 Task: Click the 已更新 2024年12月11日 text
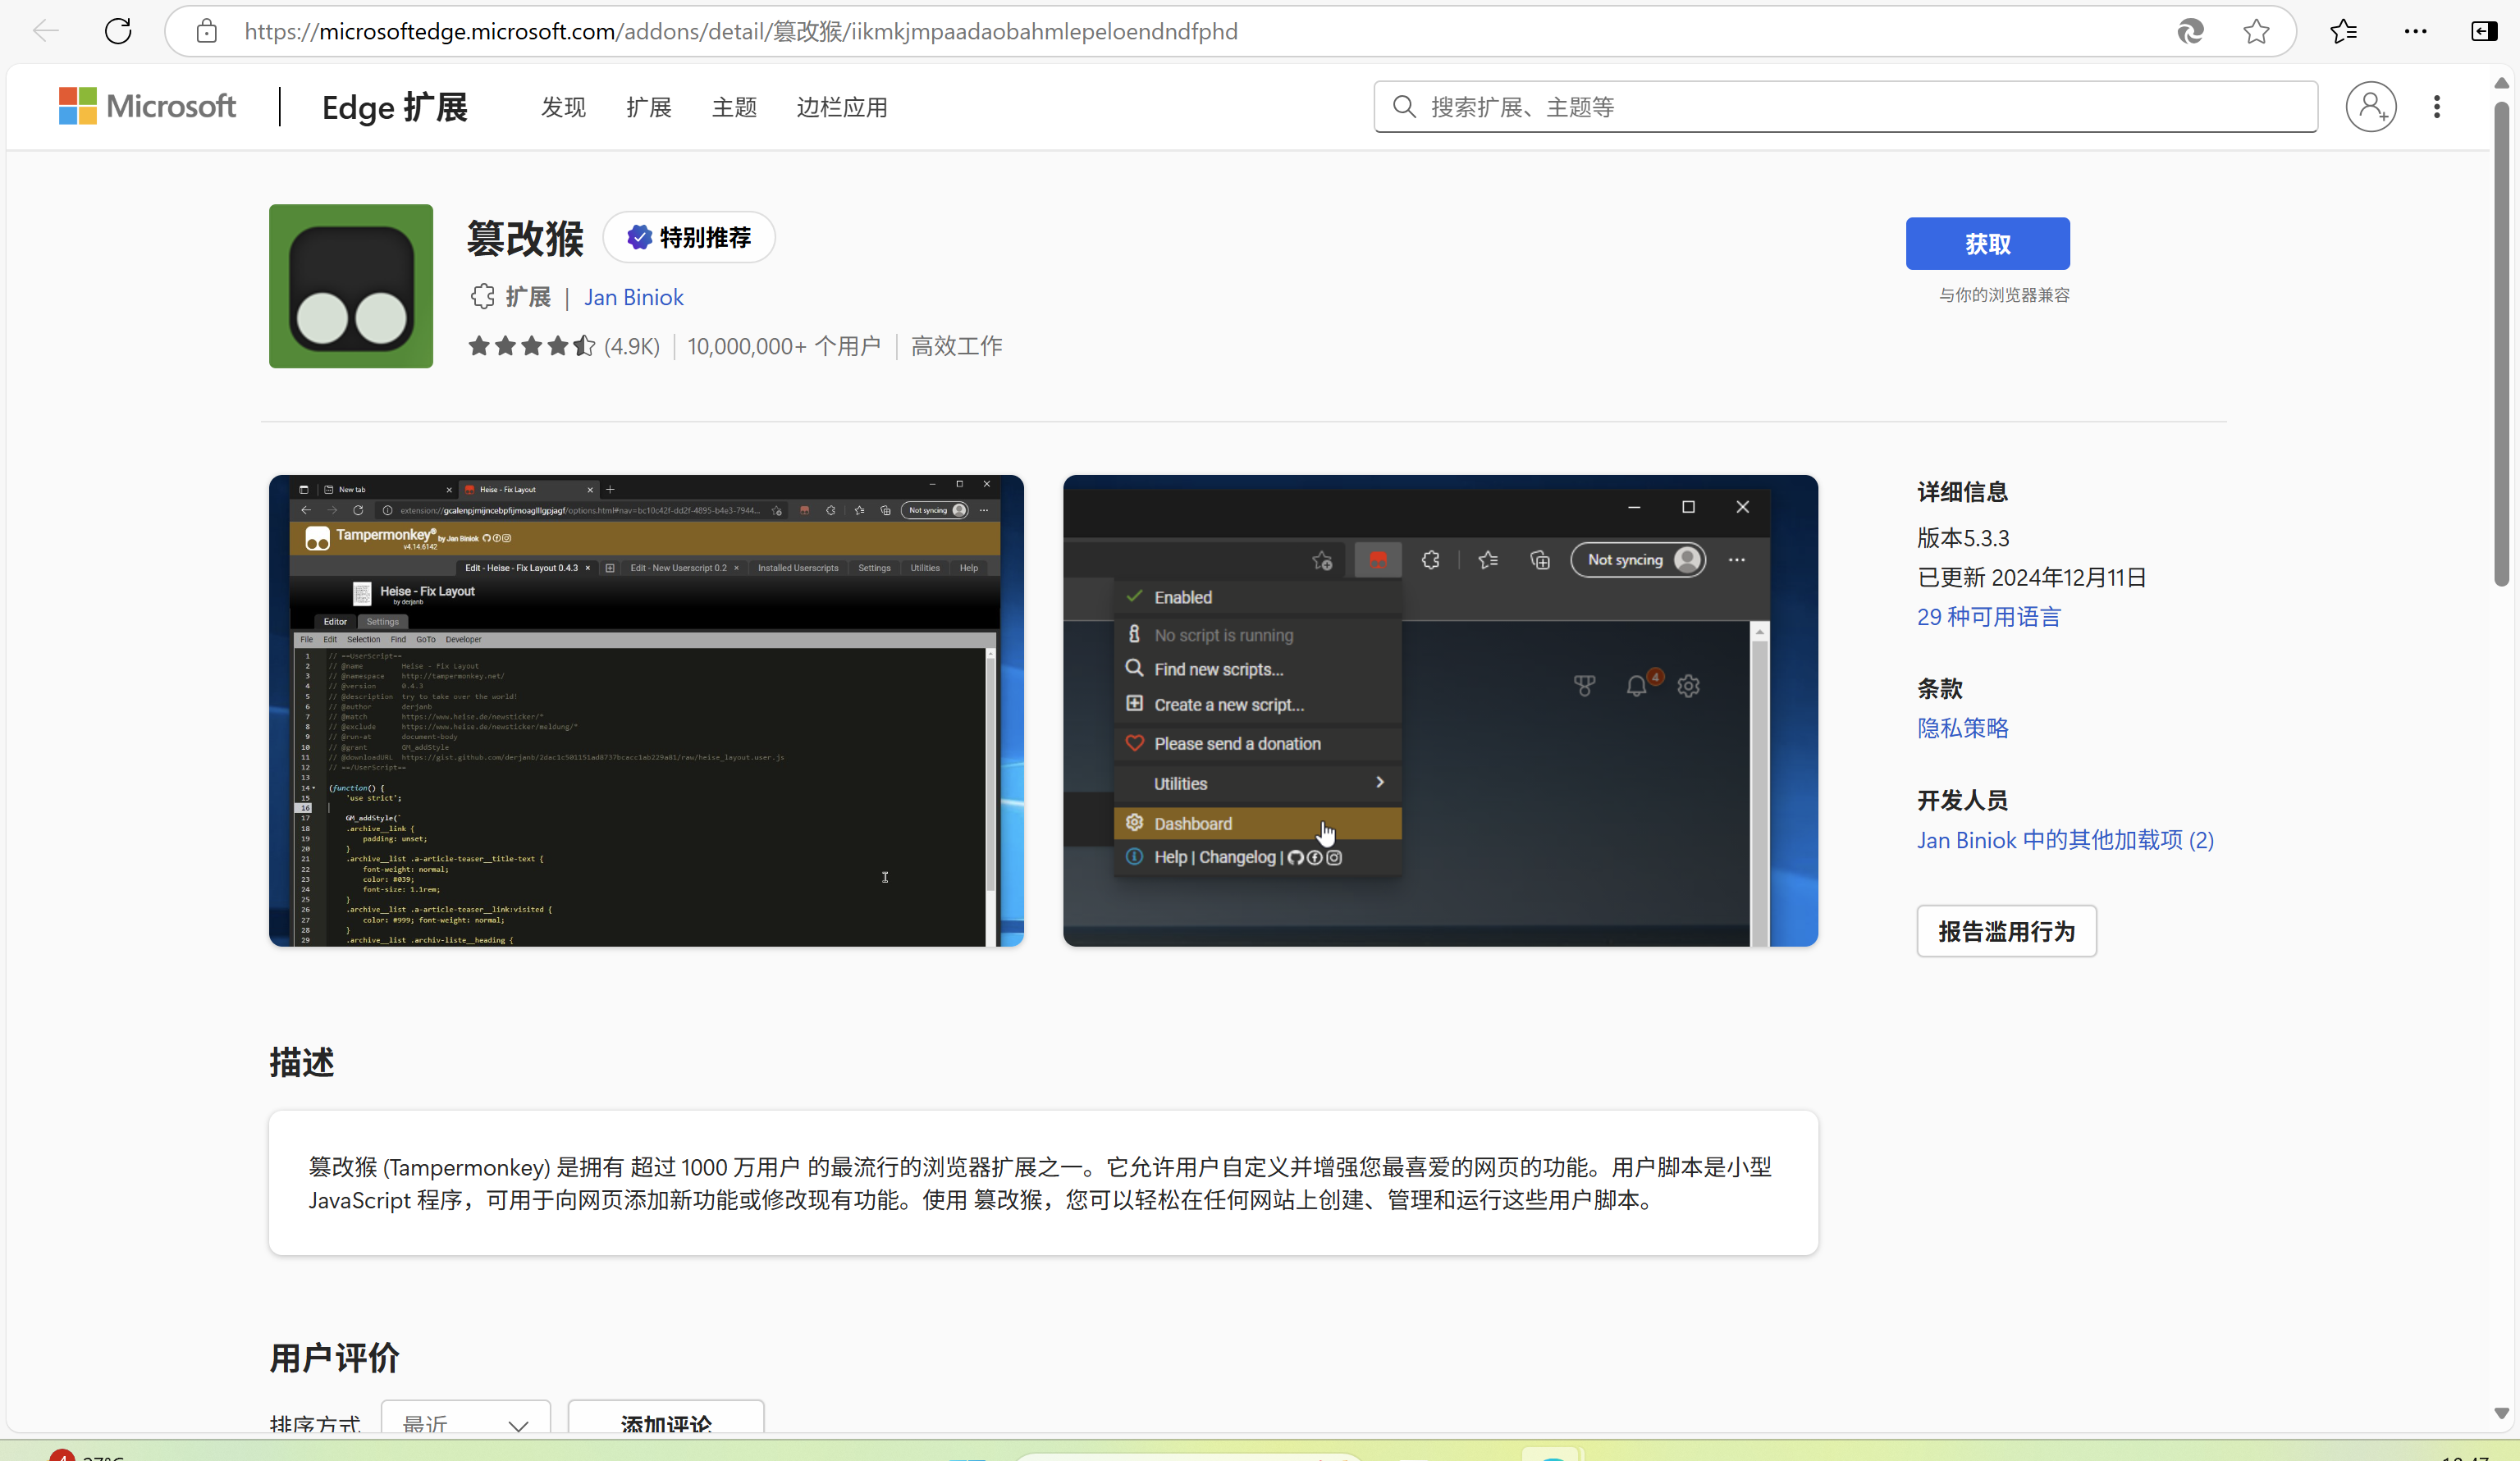[x=2032, y=577]
